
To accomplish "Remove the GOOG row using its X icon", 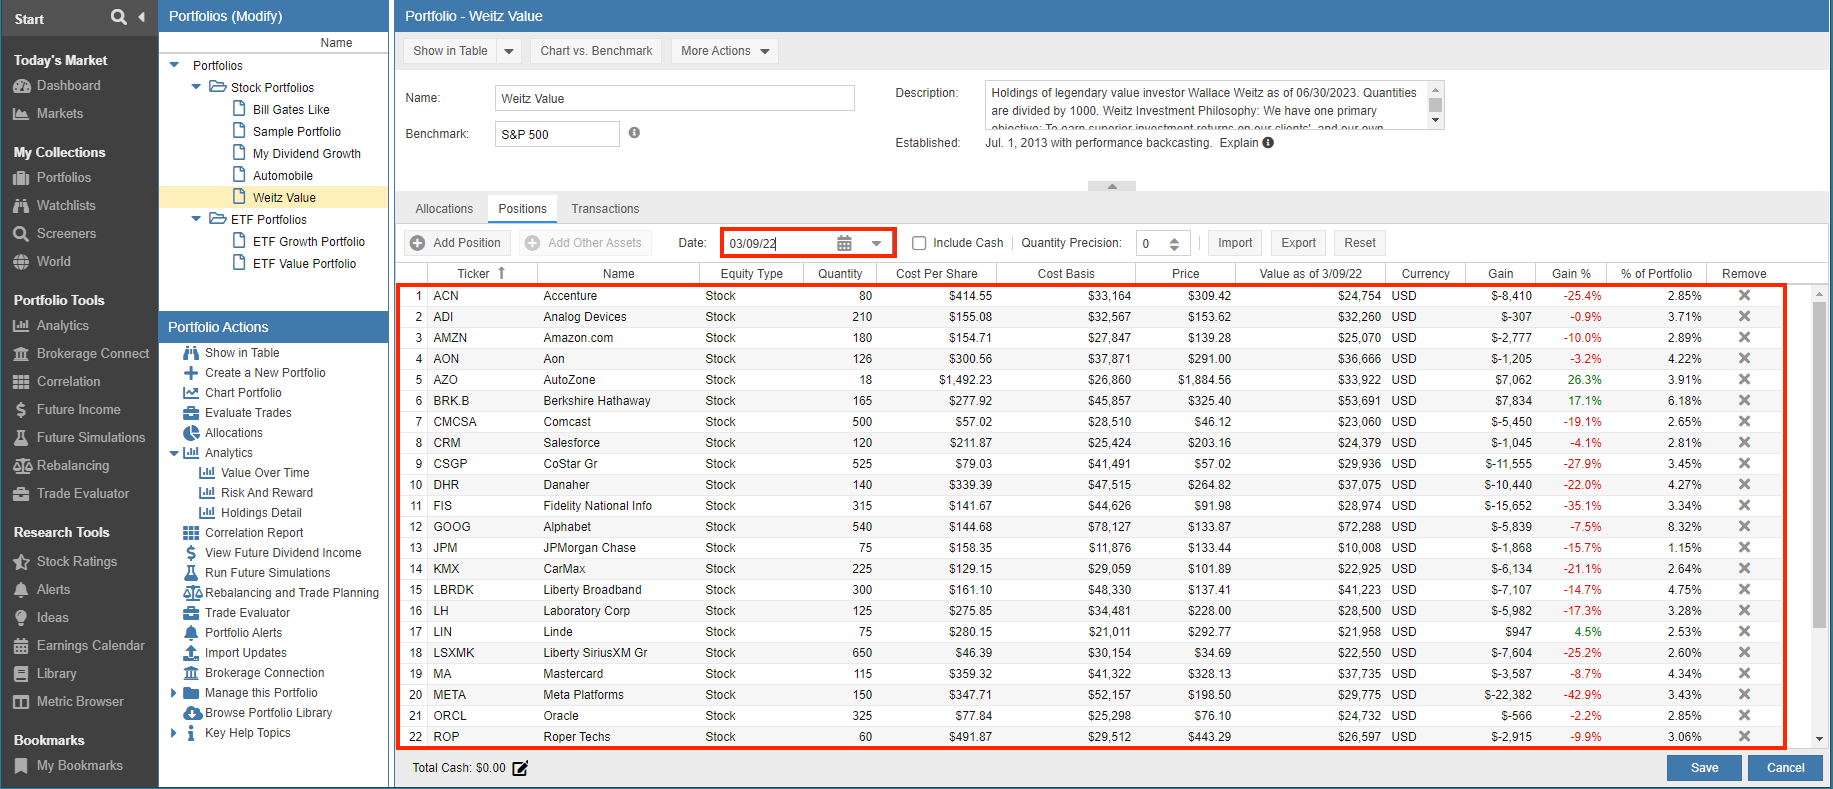I will 1744,526.
